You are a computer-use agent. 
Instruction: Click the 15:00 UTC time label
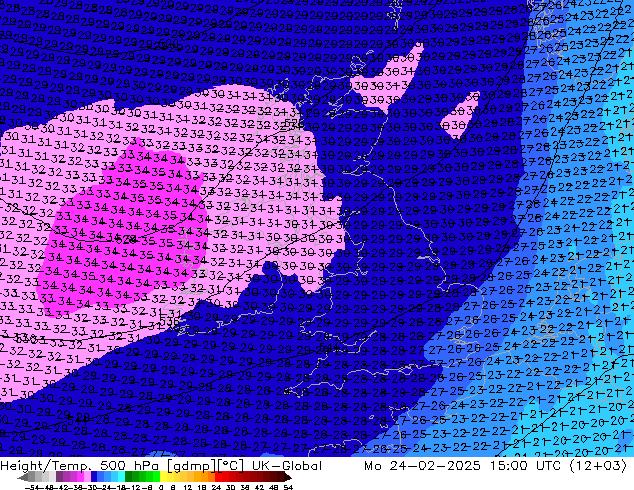(x=526, y=466)
